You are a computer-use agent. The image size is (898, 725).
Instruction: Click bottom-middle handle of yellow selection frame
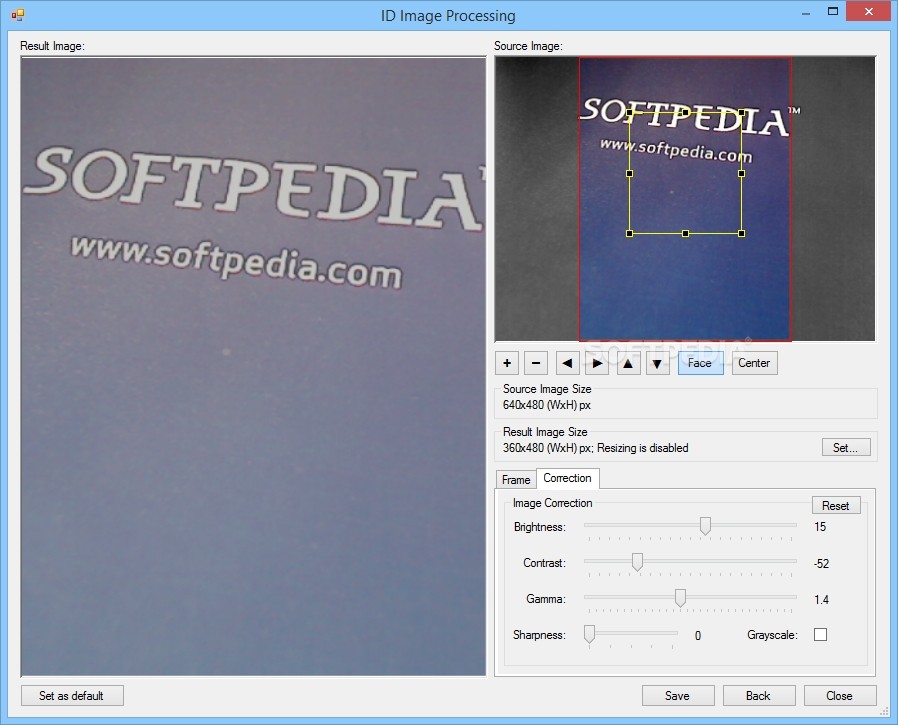click(x=686, y=234)
